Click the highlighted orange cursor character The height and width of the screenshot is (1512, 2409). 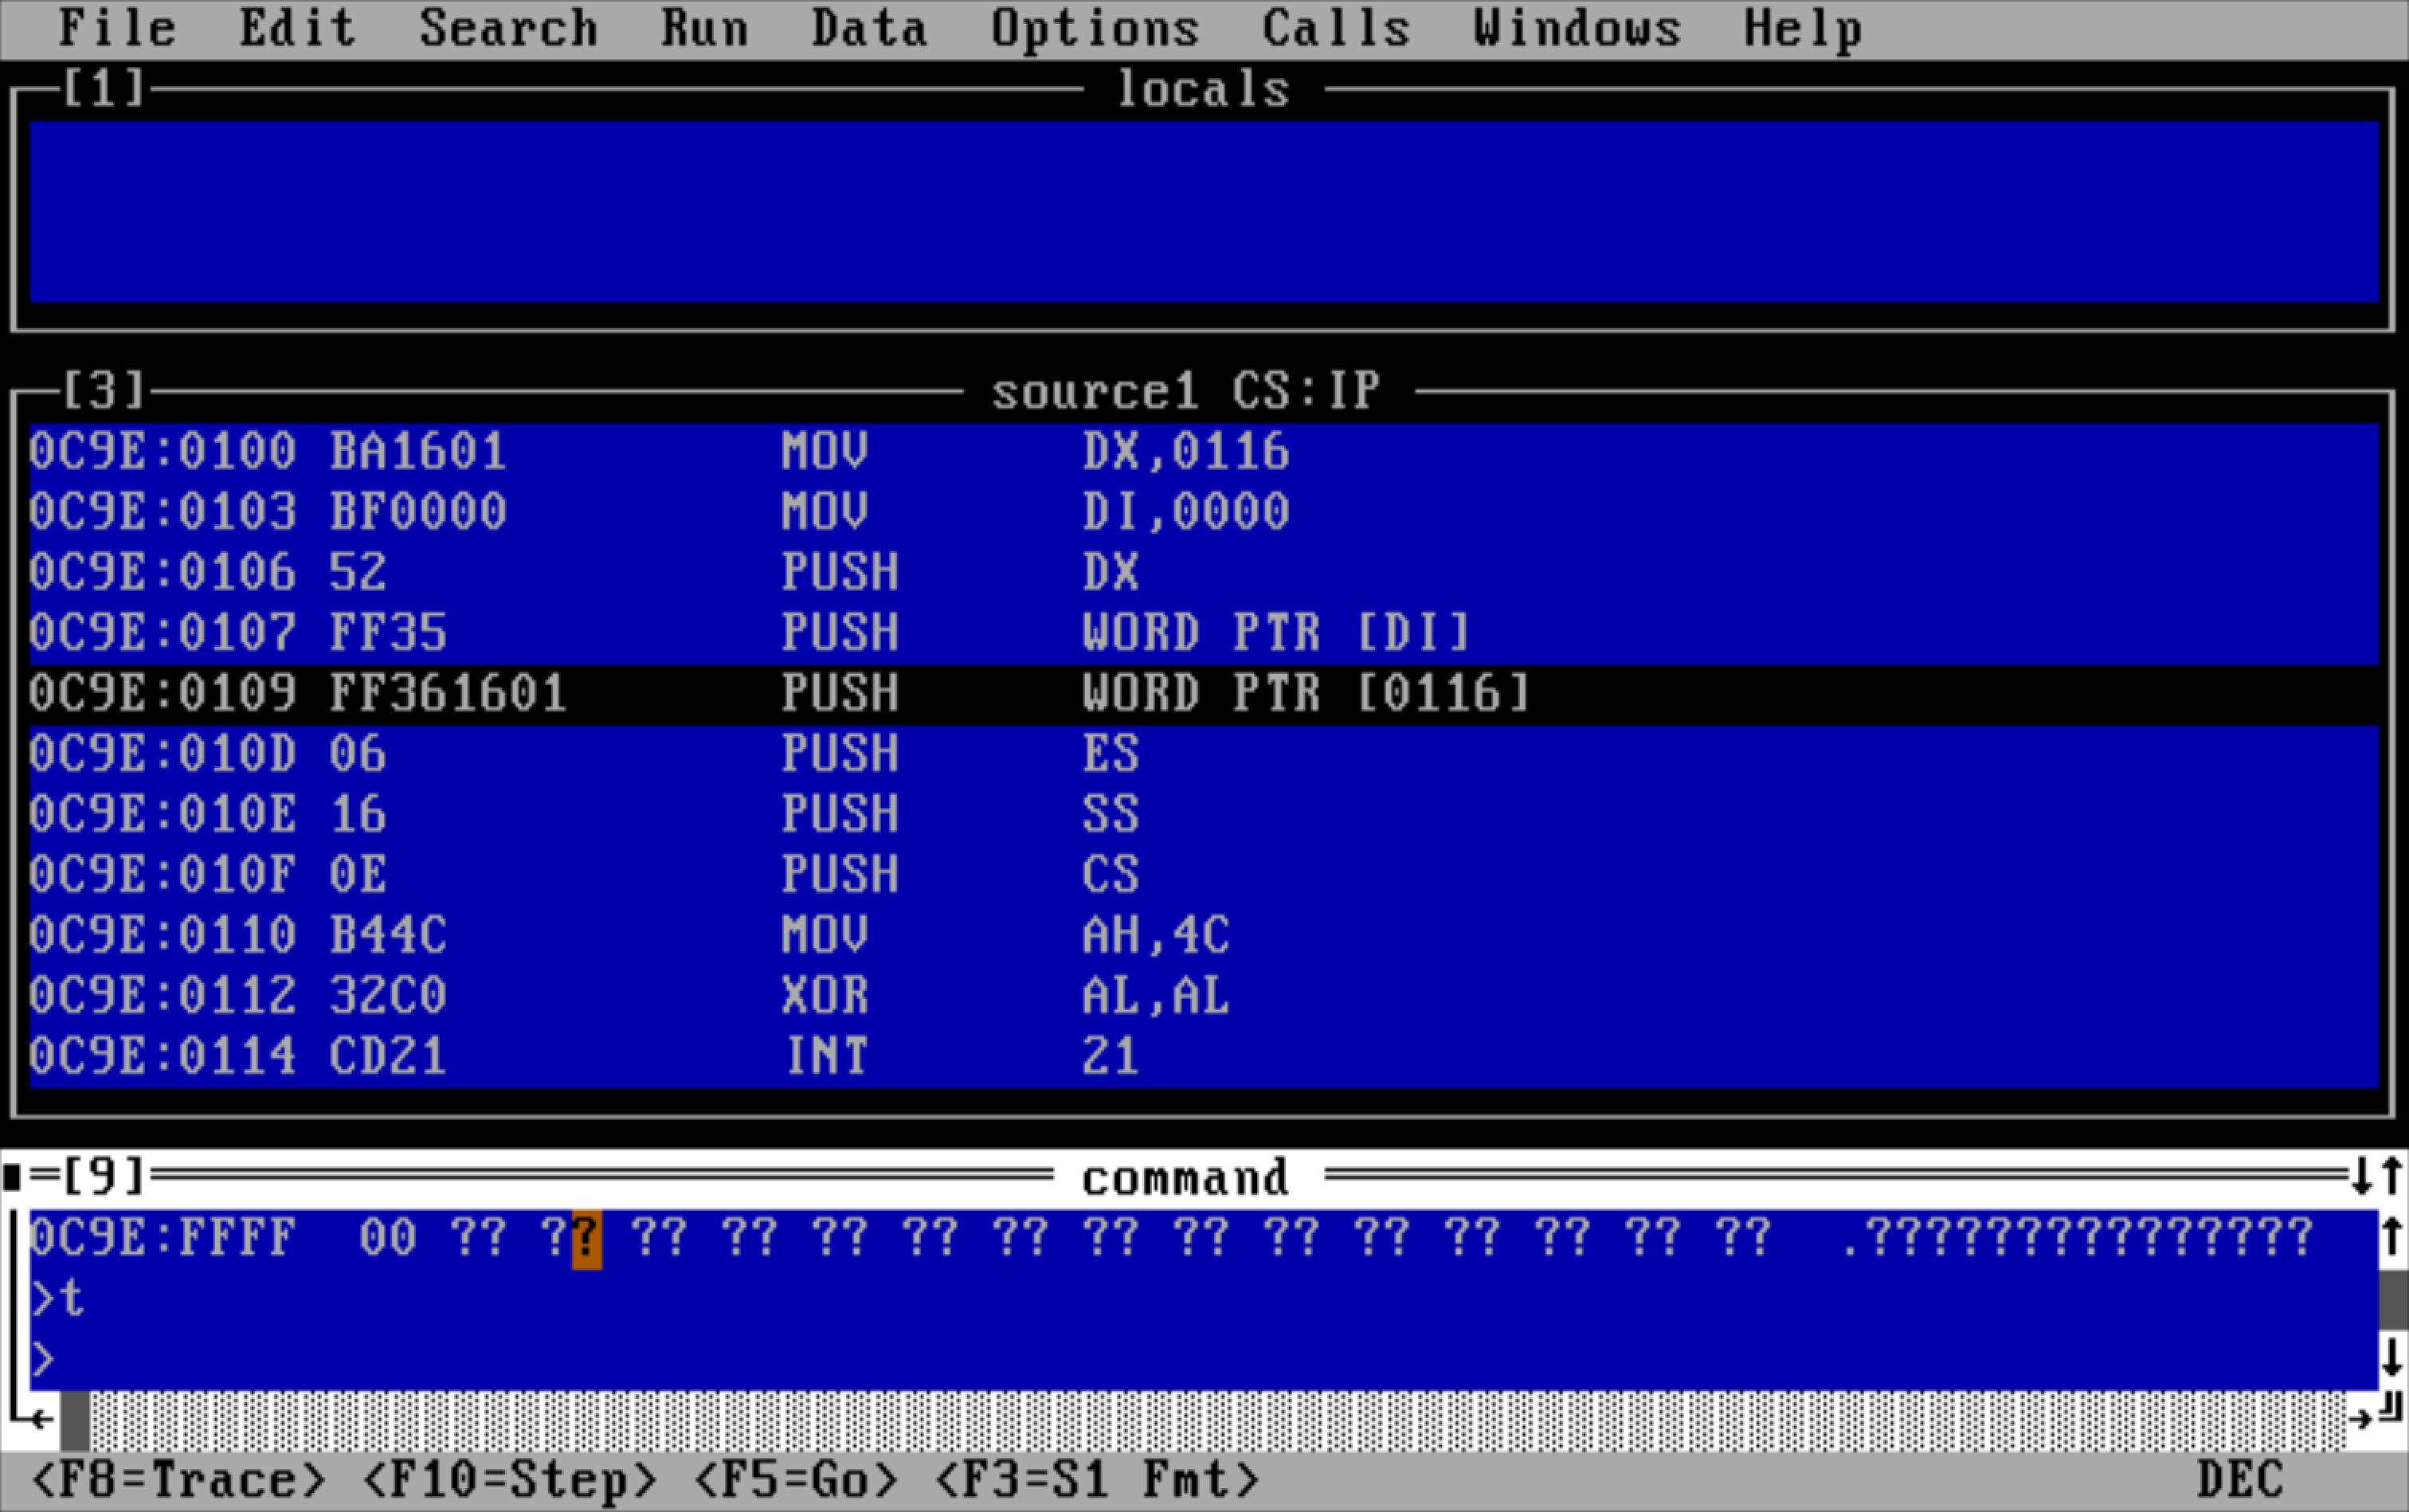[587, 1240]
